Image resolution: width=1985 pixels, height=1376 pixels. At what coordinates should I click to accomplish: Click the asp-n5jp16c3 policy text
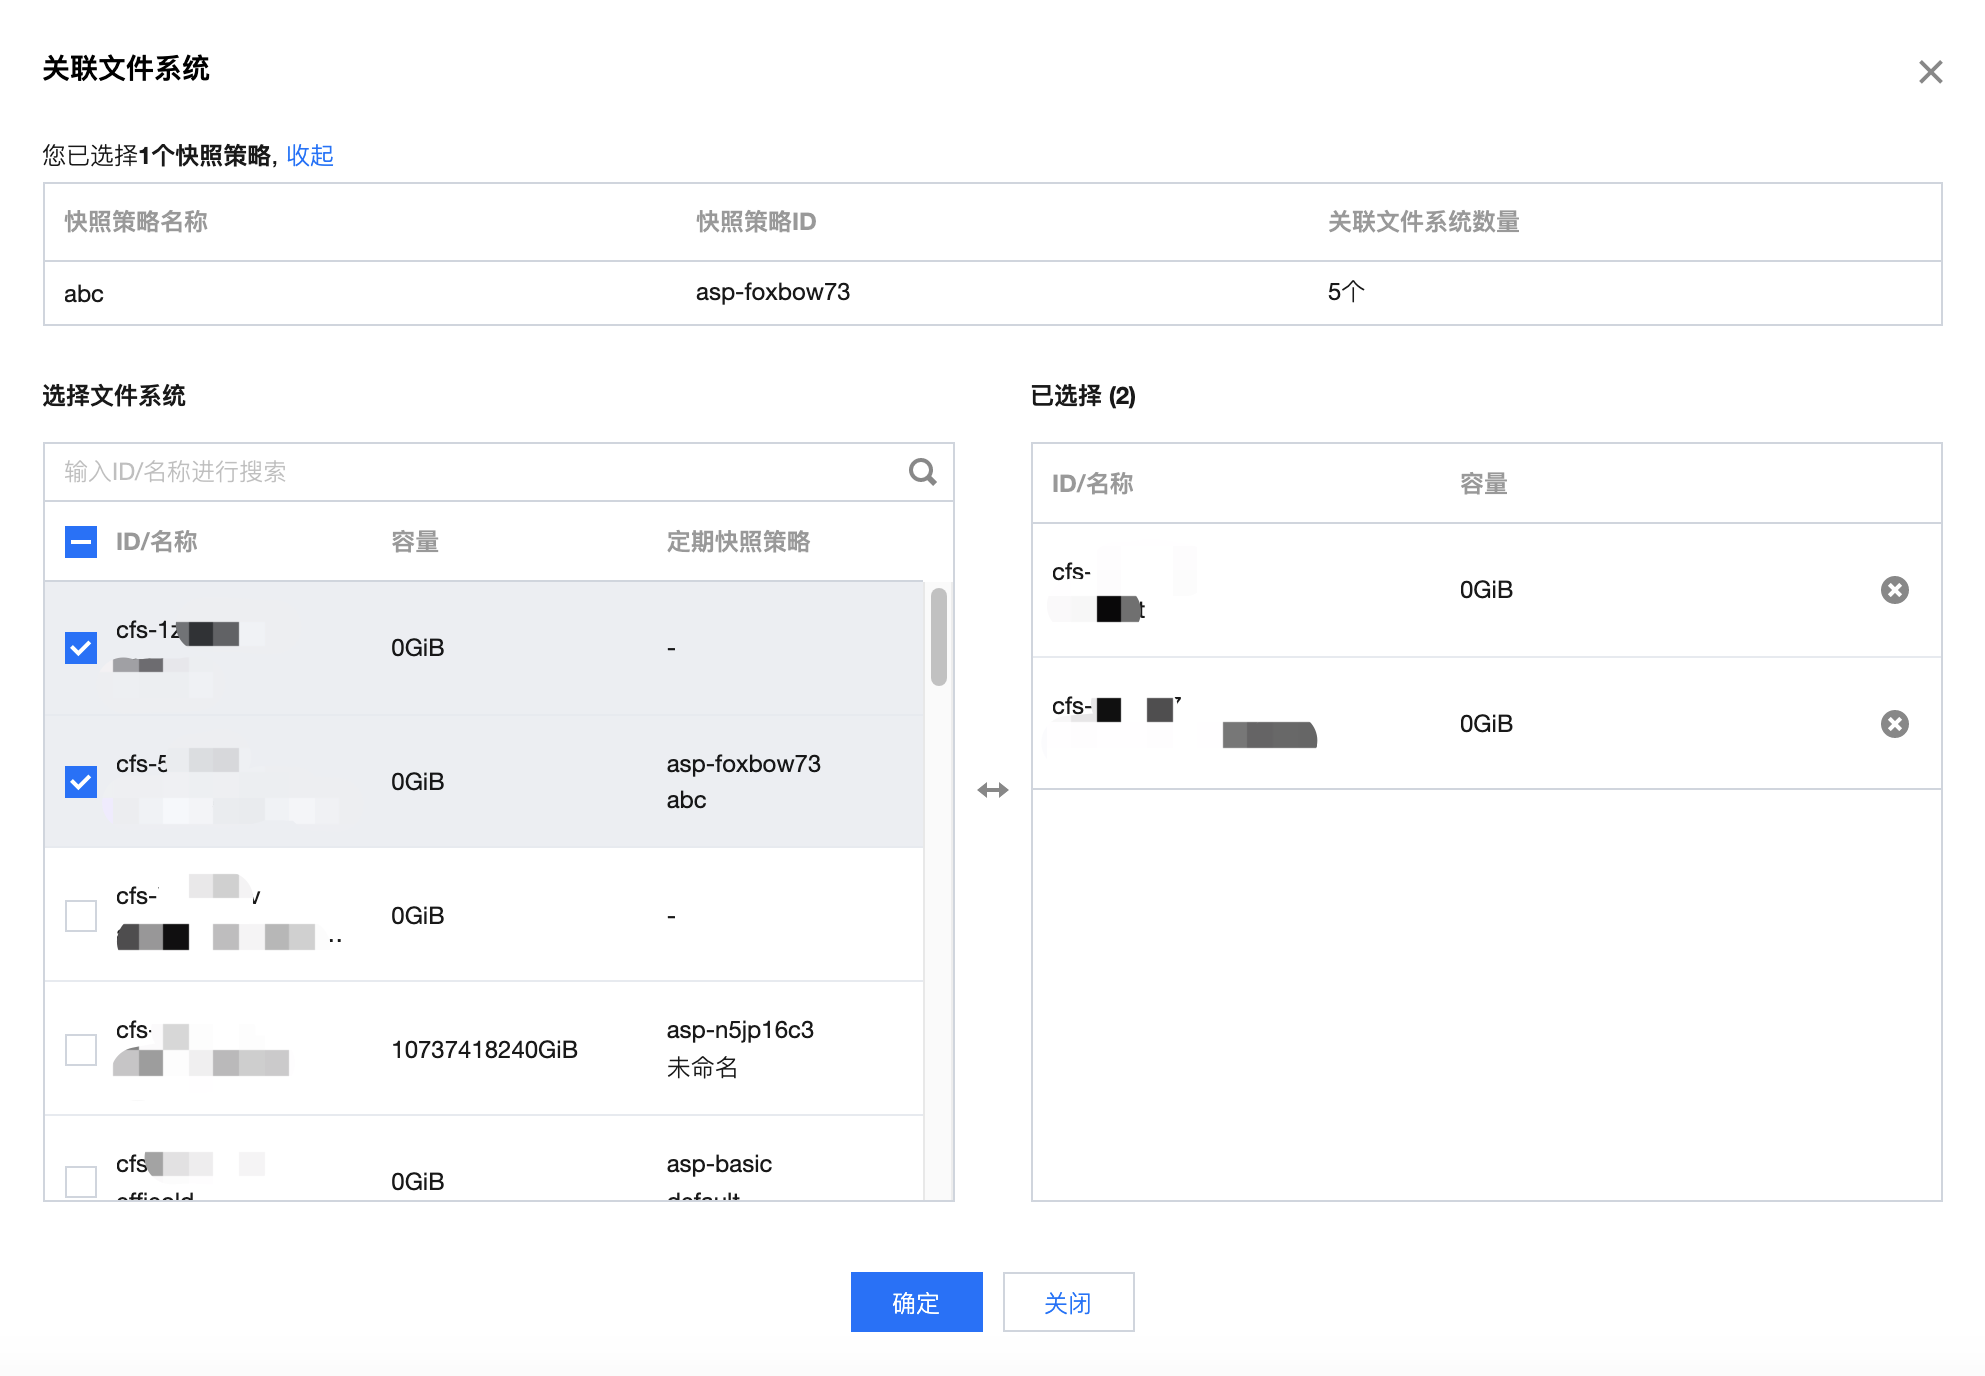click(740, 1030)
